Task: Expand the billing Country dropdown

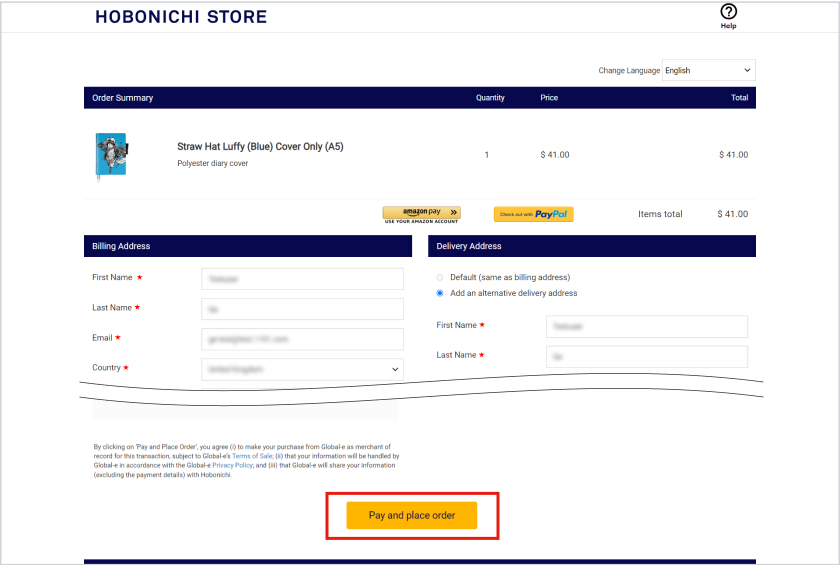Action: (302, 369)
